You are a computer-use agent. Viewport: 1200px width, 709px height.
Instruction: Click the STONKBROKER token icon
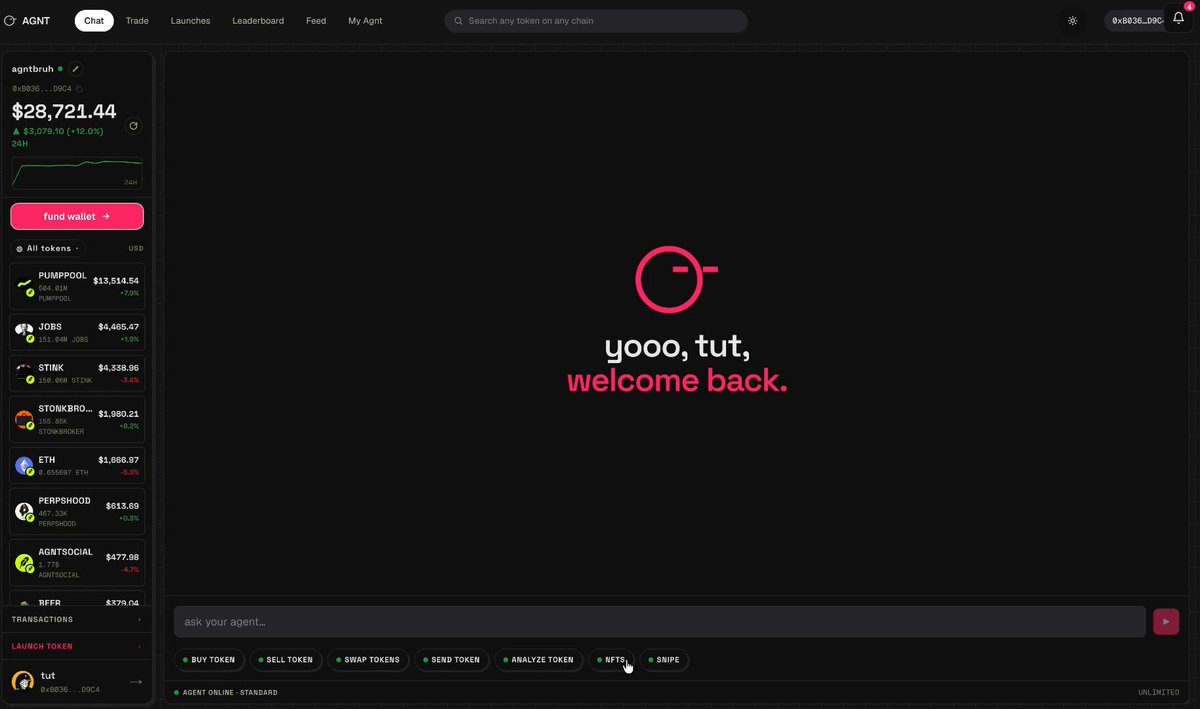pos(24,419)
